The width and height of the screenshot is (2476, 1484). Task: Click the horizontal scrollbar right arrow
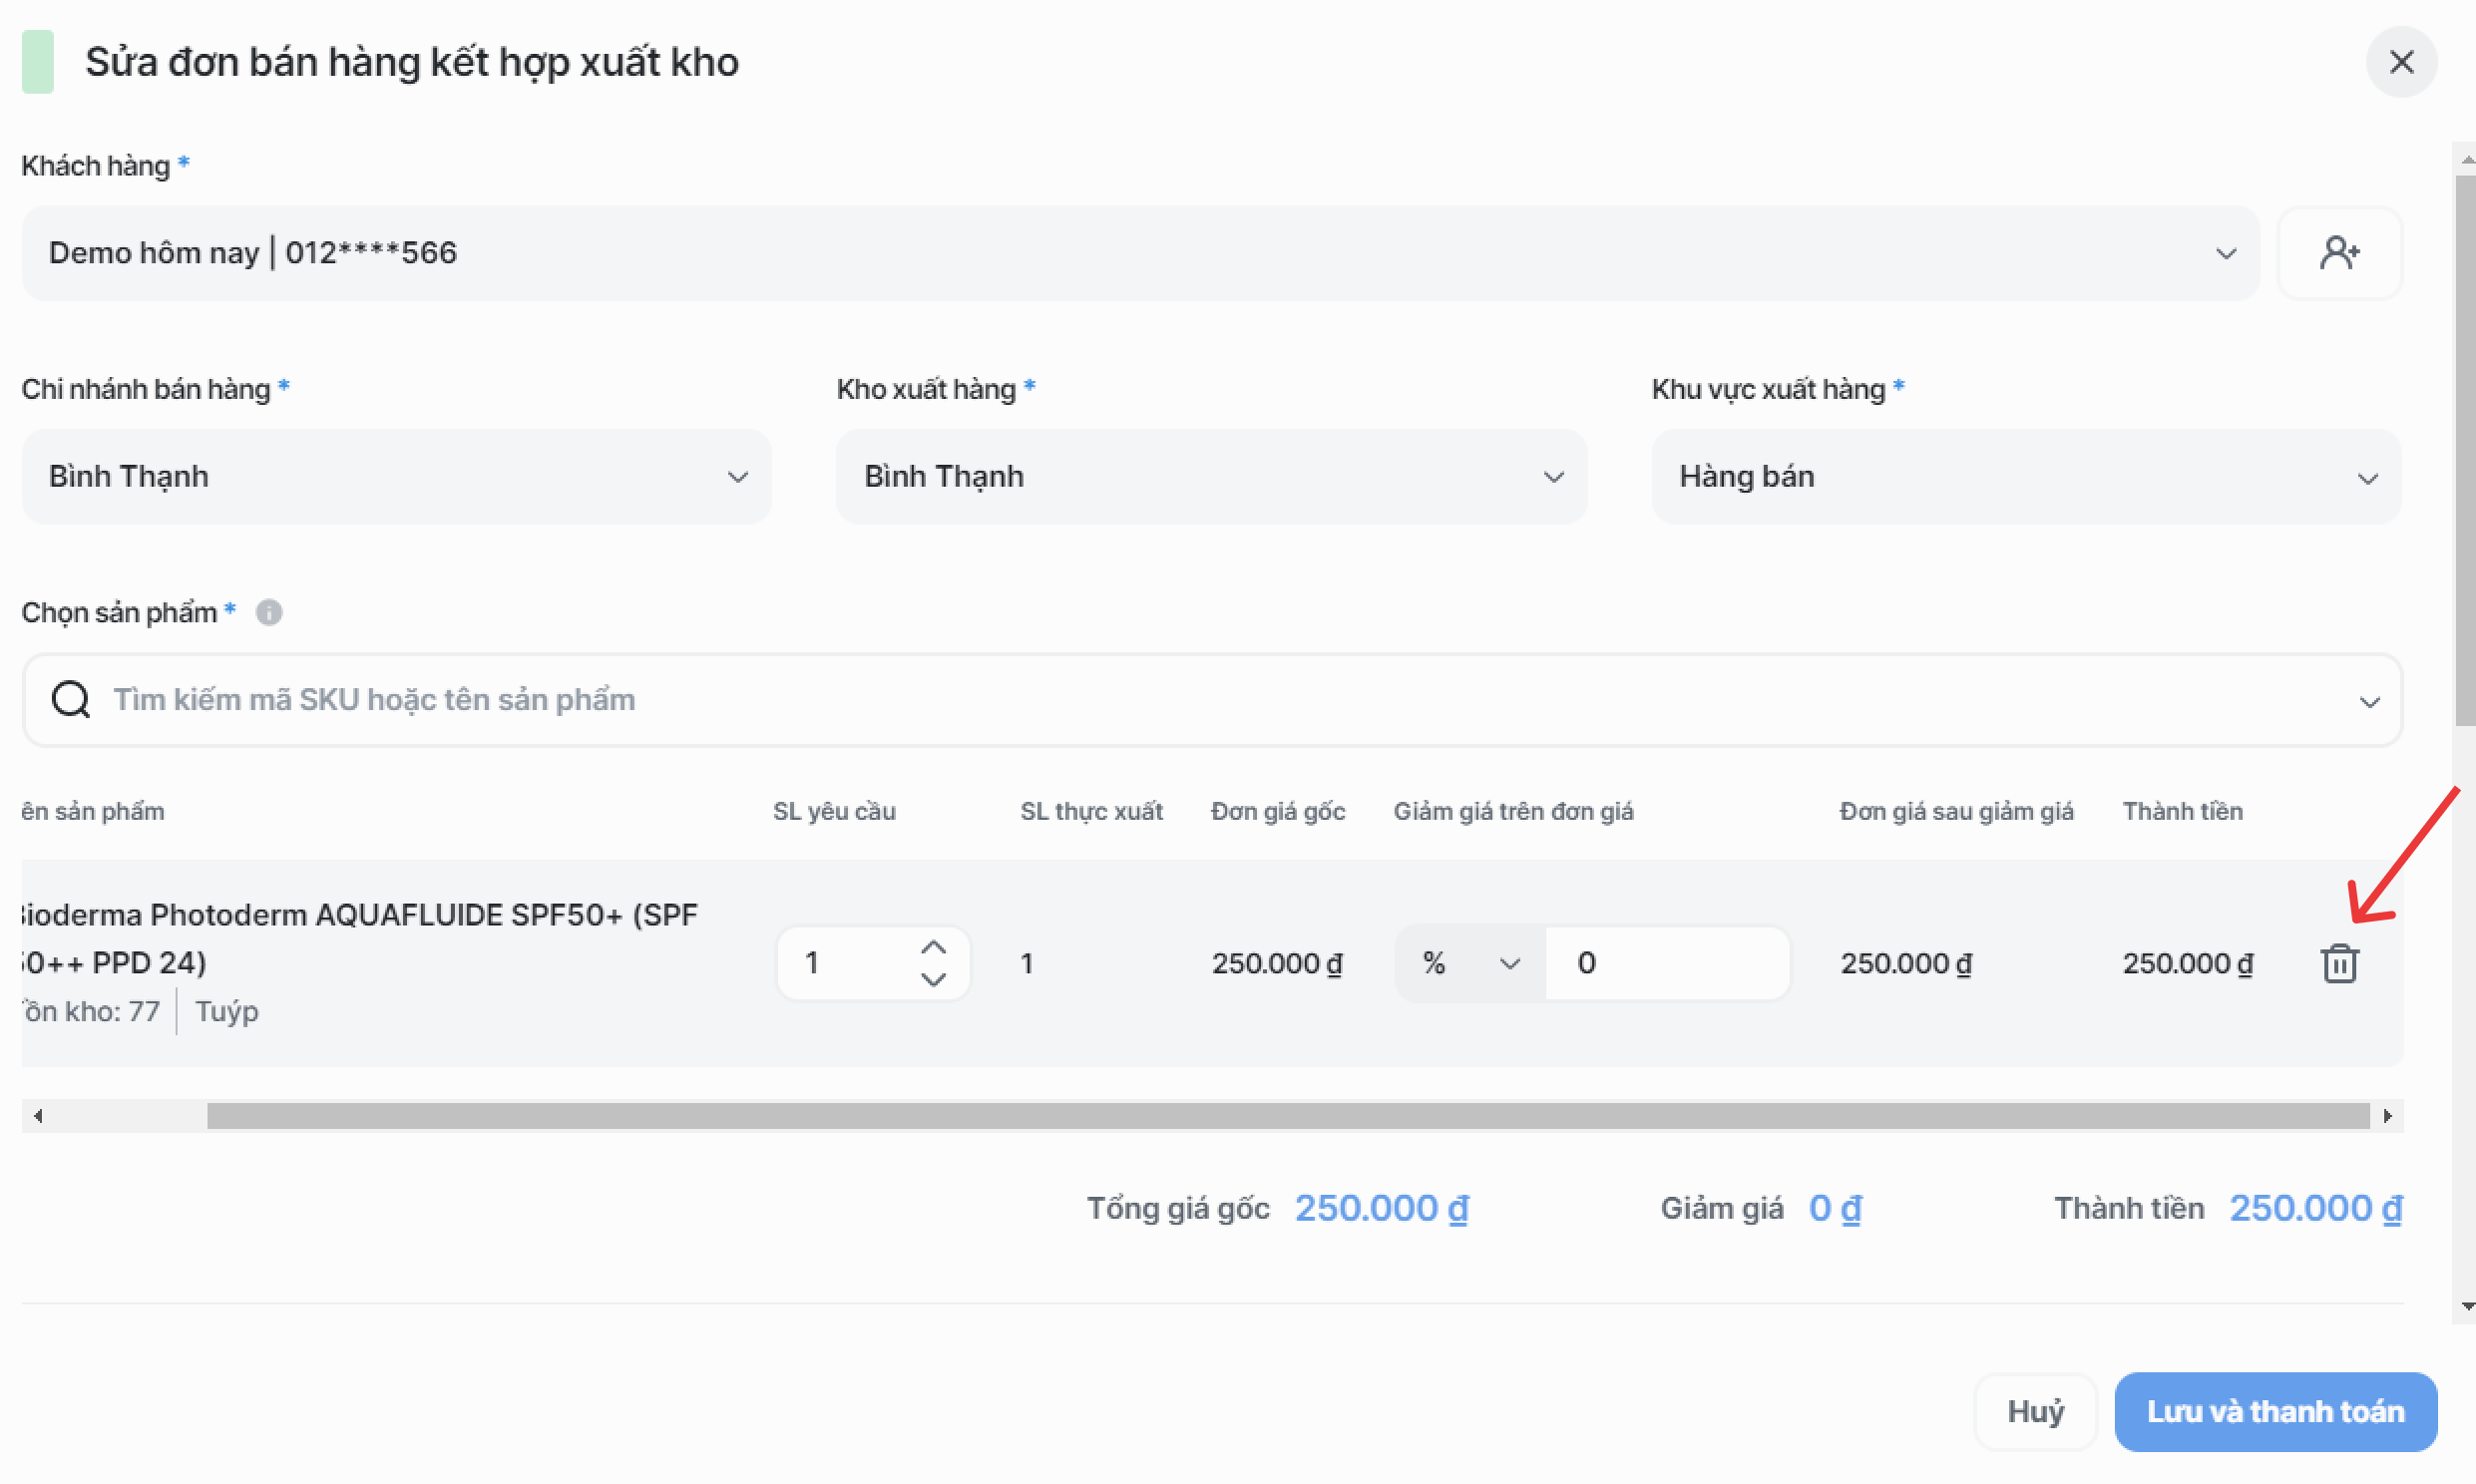pyautogui.click(x=2387, y=1115)
